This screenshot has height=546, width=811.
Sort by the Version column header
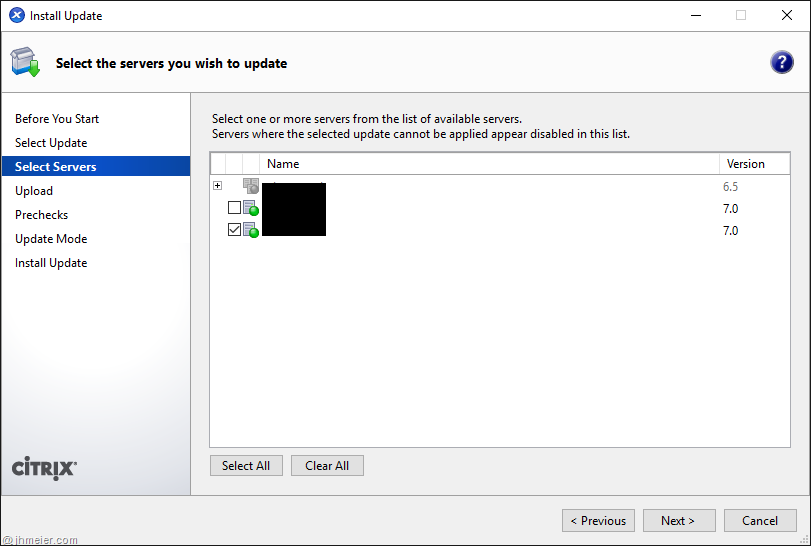745,164
